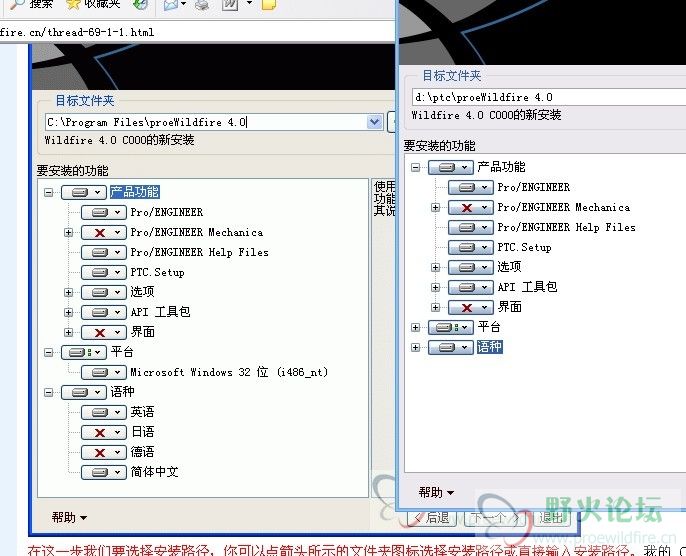Open PTC.Setup install-state button, left window
Image resolution: width=686 pixels, height=556 pixels.
point(104,273)
